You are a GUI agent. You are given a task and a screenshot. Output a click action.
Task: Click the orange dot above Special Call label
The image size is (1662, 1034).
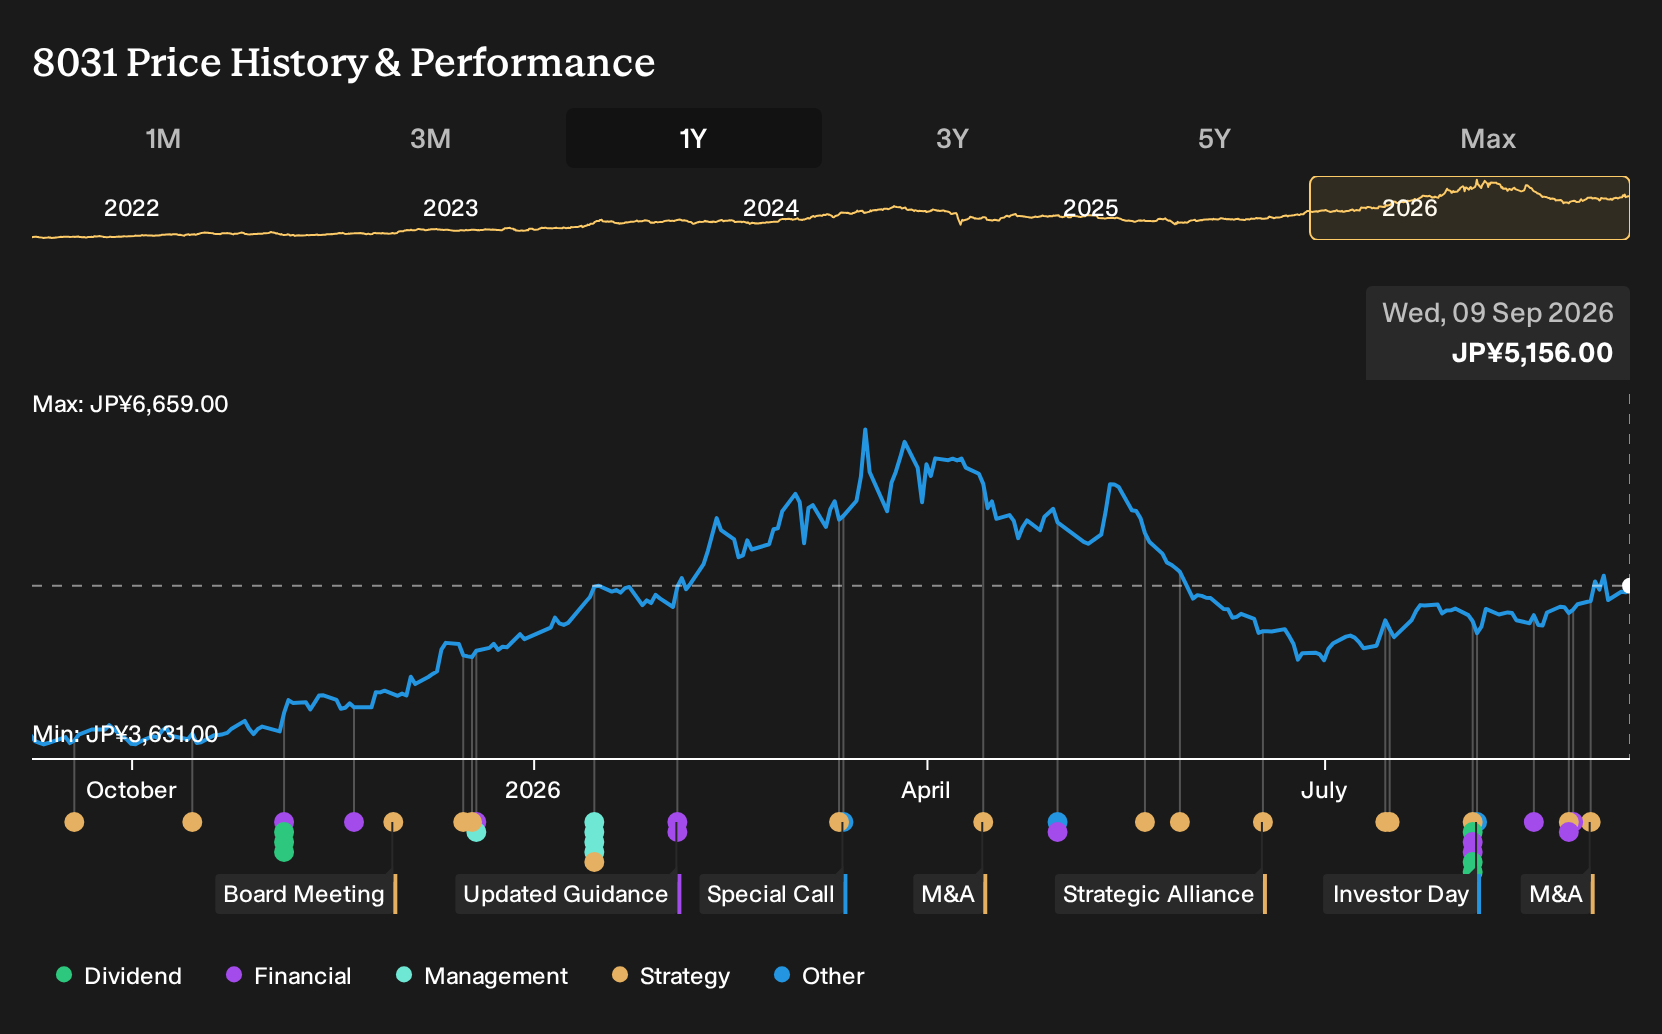pos(838,822)
